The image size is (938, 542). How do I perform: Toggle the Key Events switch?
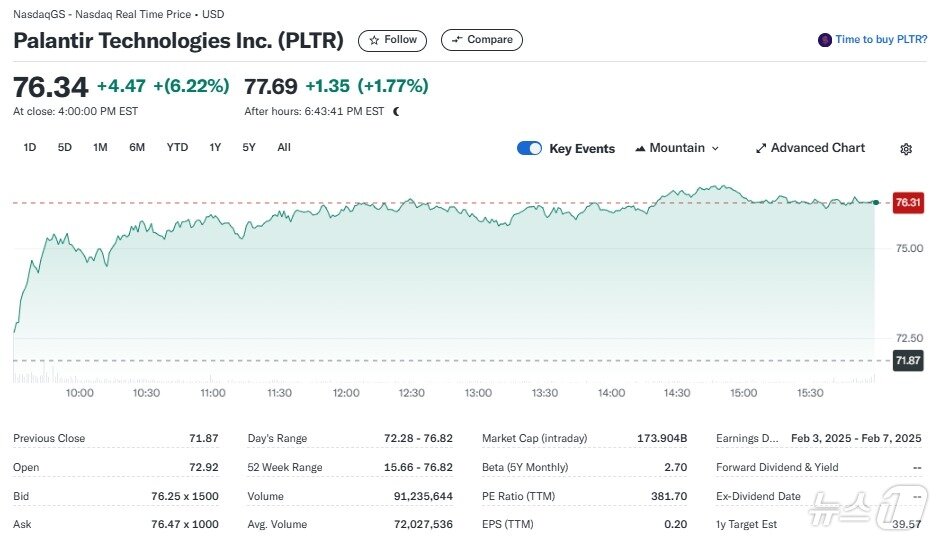[529, 148]
